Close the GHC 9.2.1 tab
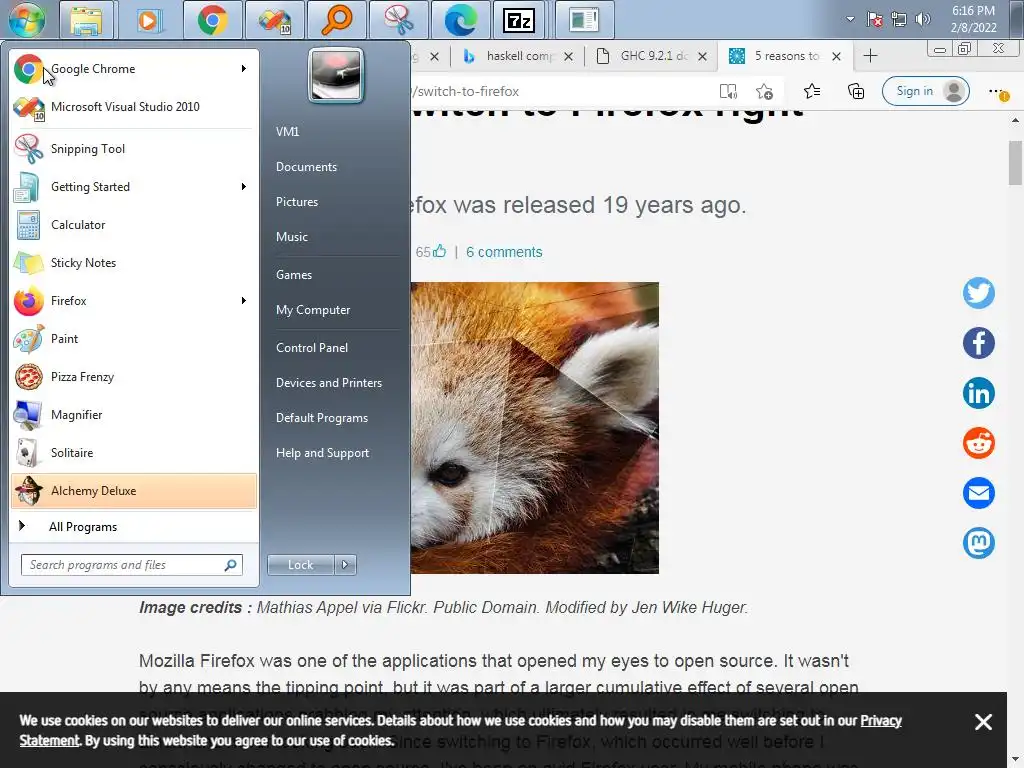Image resolution: width=1024 pixels, height=768 pixels. (x=702, y=57)
